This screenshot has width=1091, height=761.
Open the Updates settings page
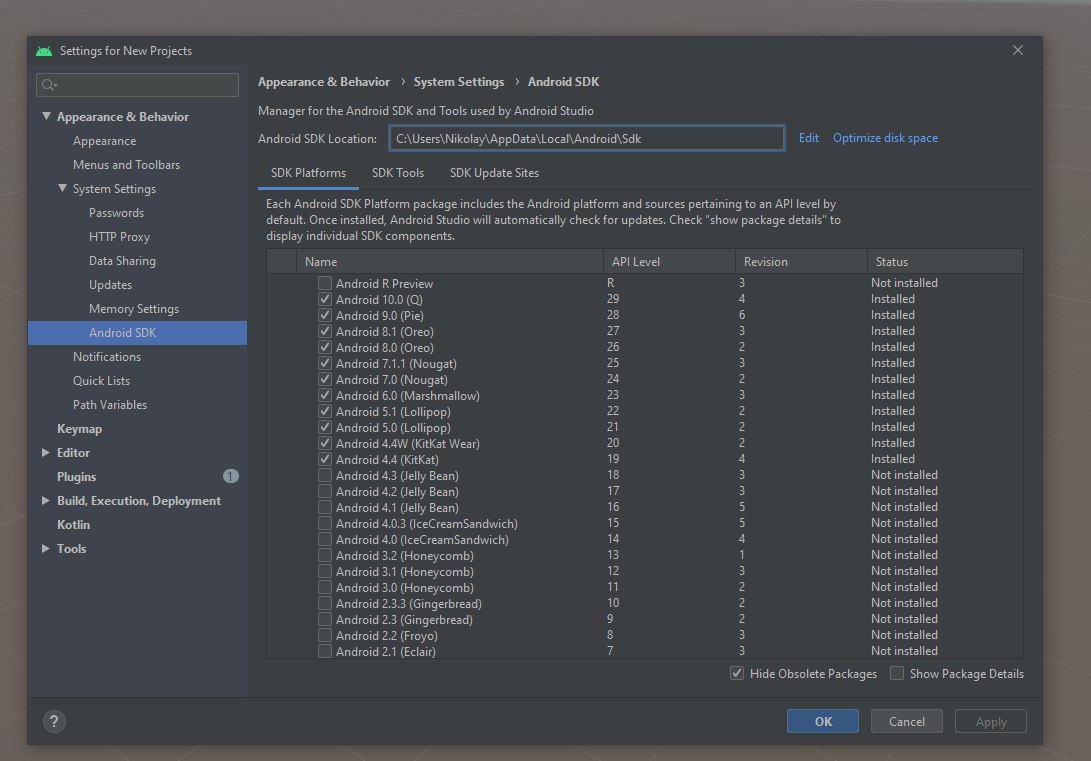pyautogui.click(x=110, y=285)
